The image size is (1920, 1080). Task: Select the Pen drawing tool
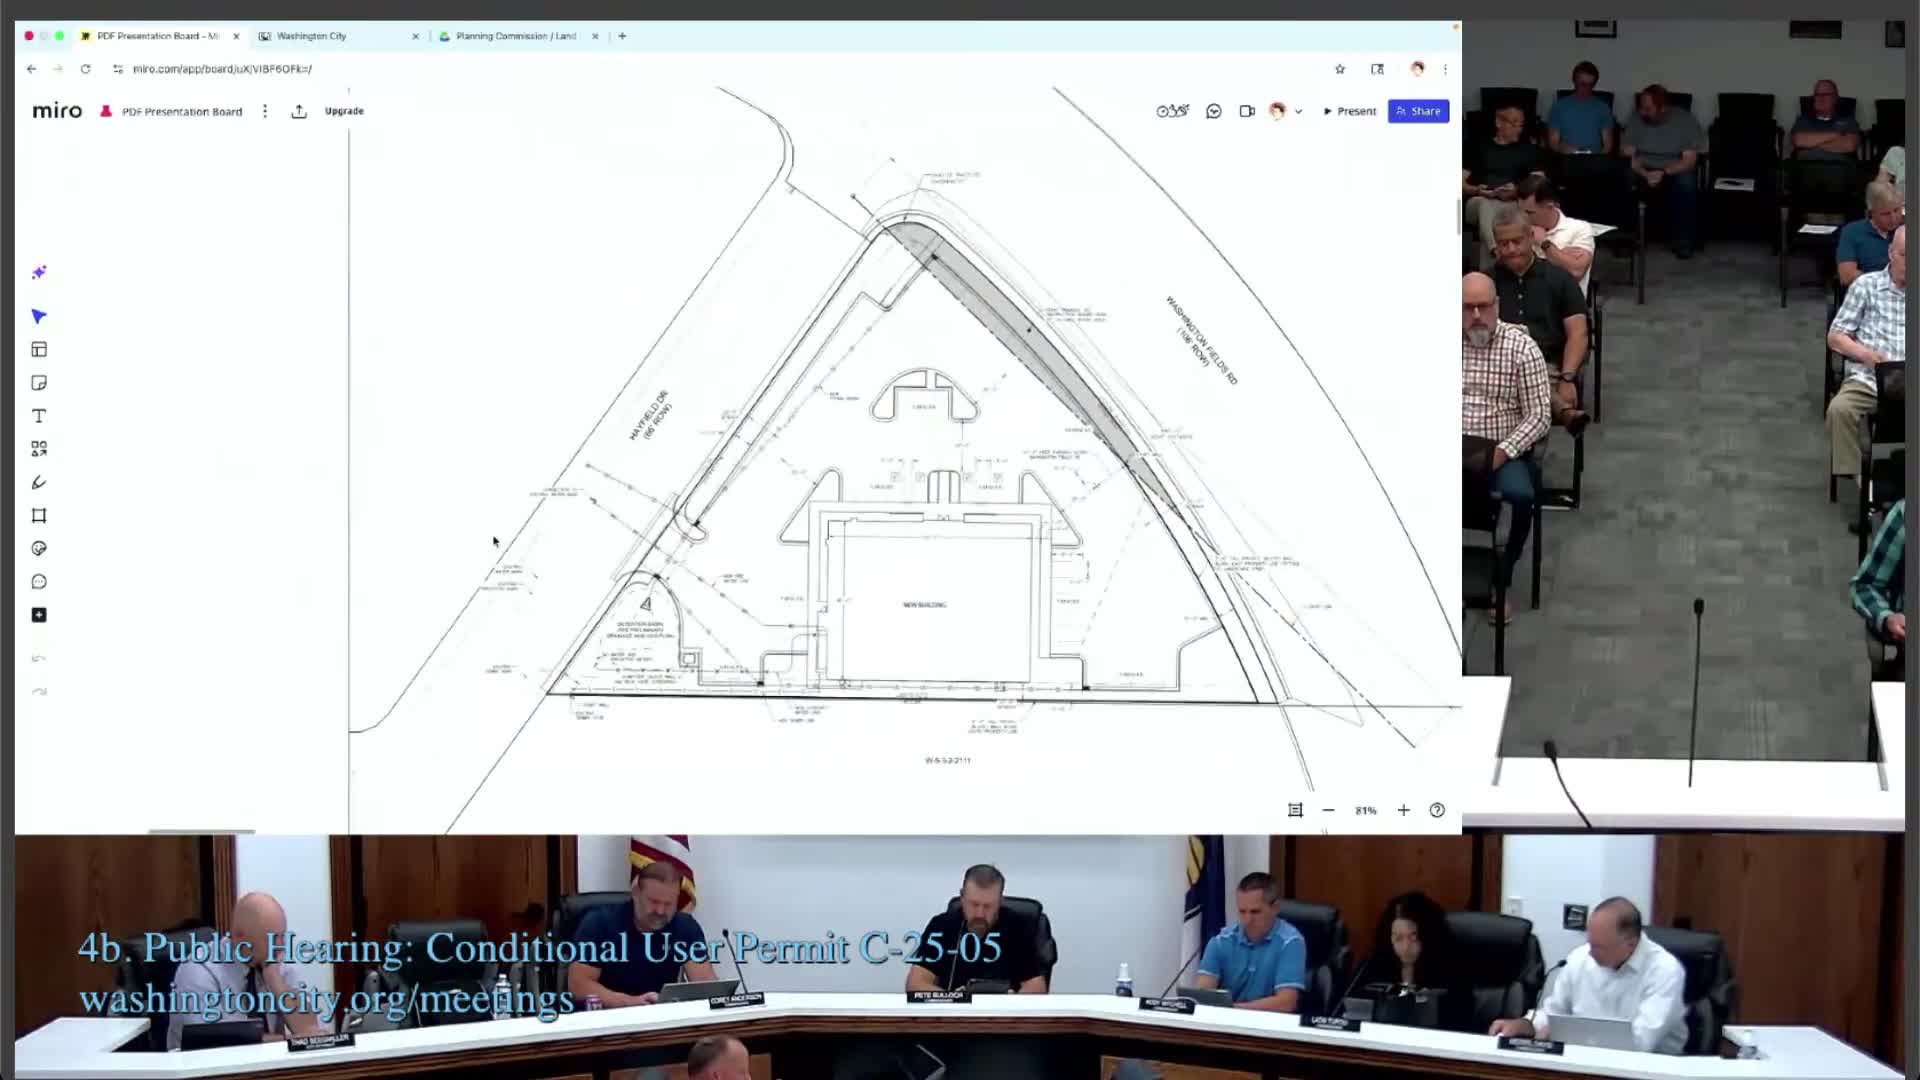39,482
